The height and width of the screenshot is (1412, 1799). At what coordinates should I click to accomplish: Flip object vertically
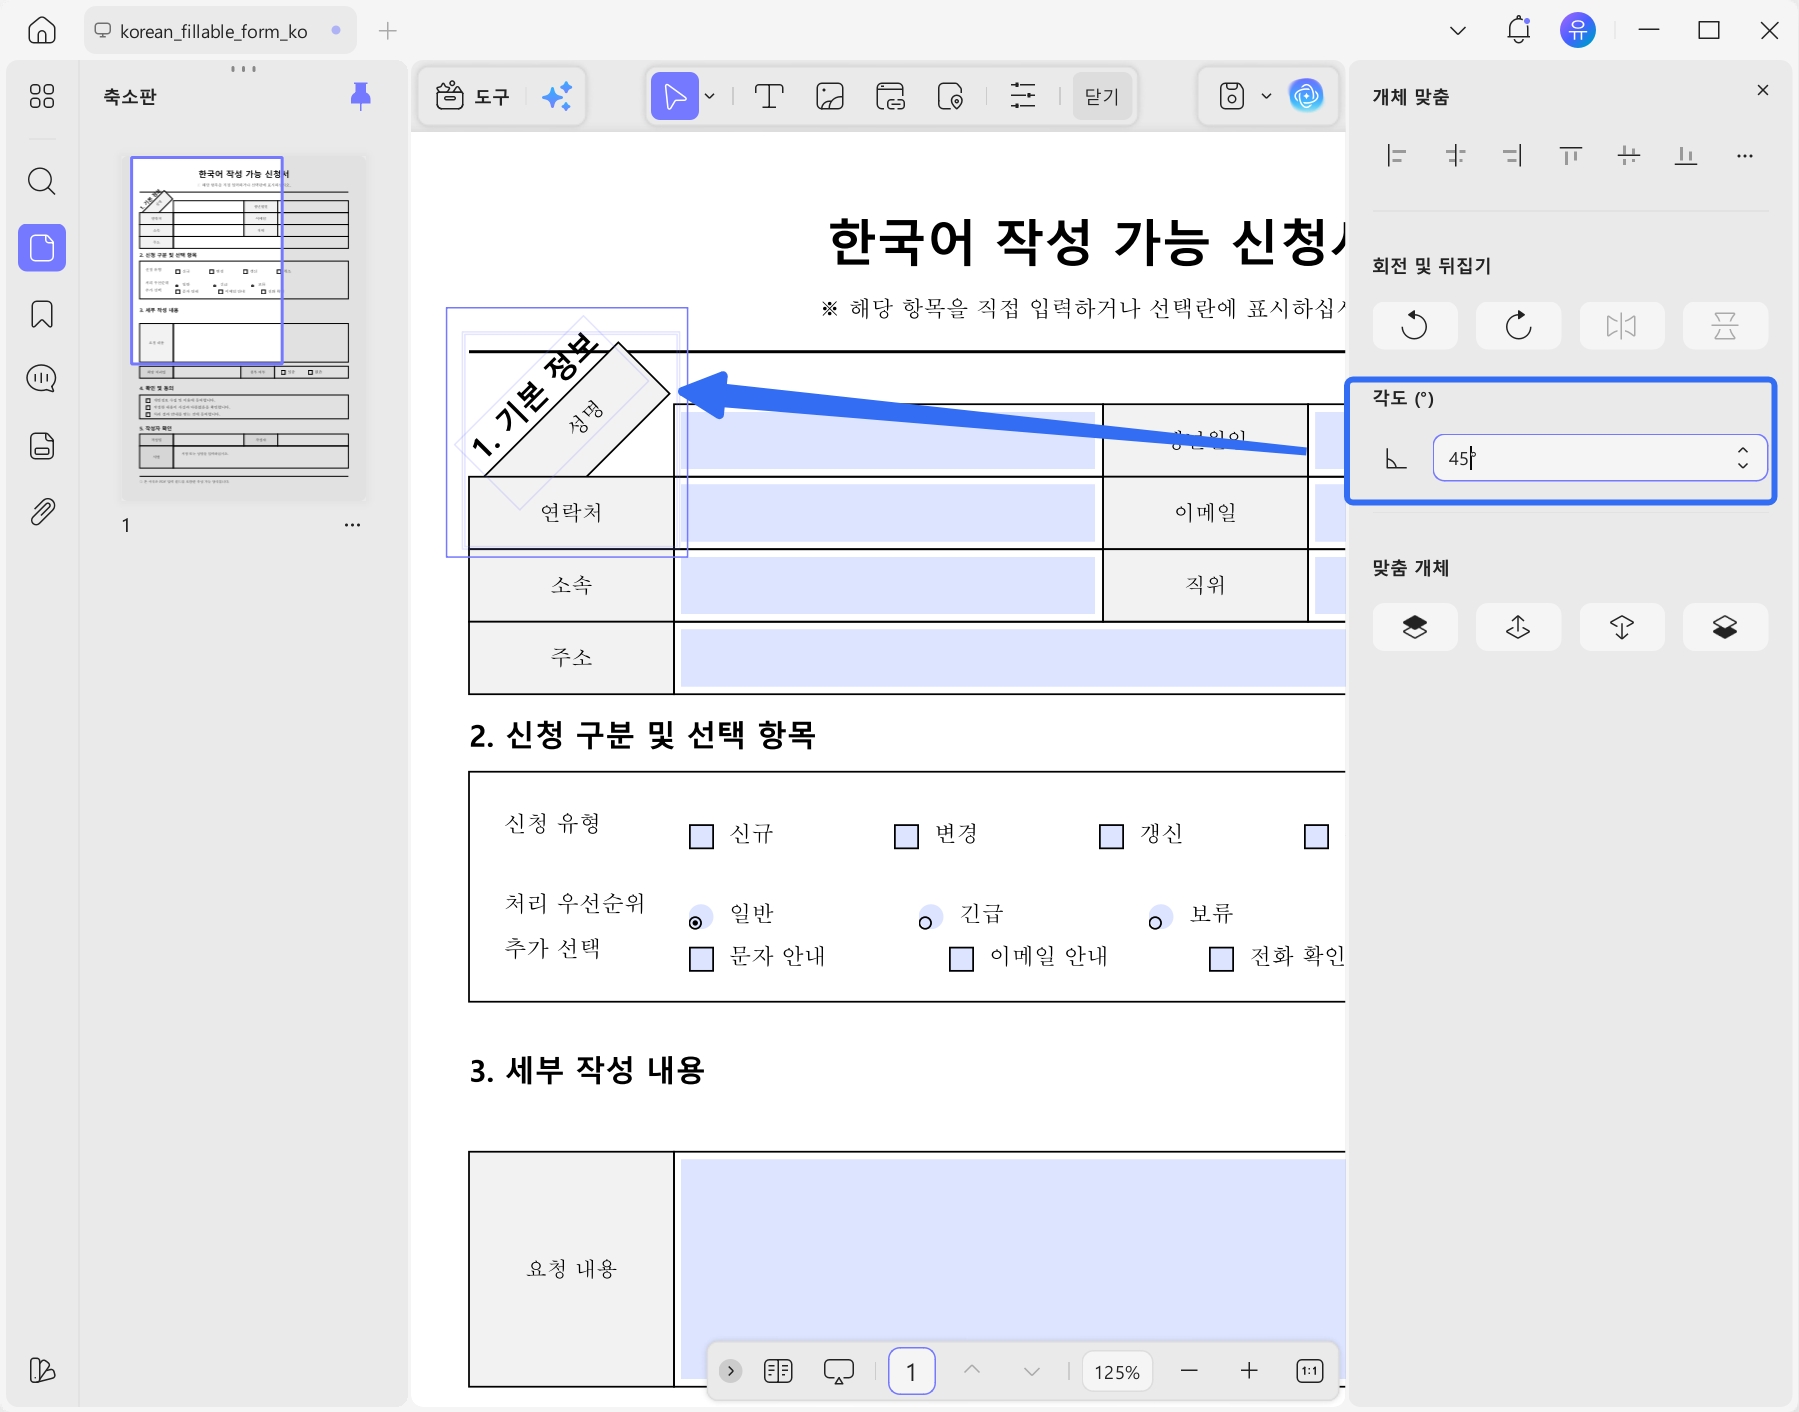1725,325
